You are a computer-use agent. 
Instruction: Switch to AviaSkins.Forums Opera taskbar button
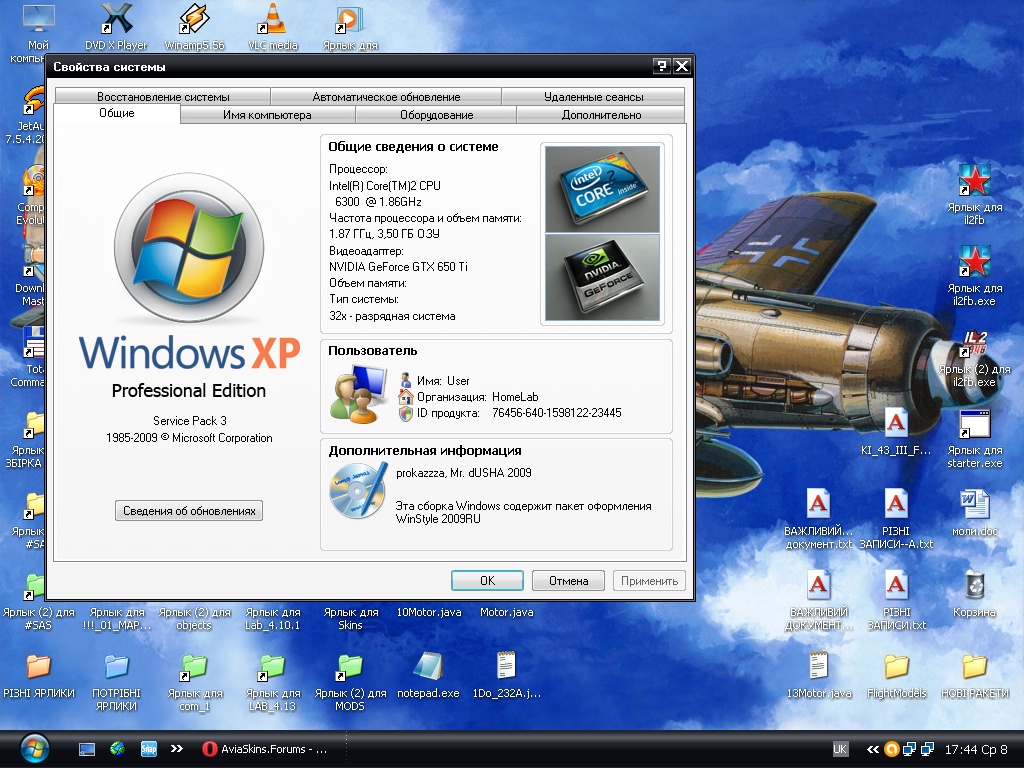click(264, 749)
